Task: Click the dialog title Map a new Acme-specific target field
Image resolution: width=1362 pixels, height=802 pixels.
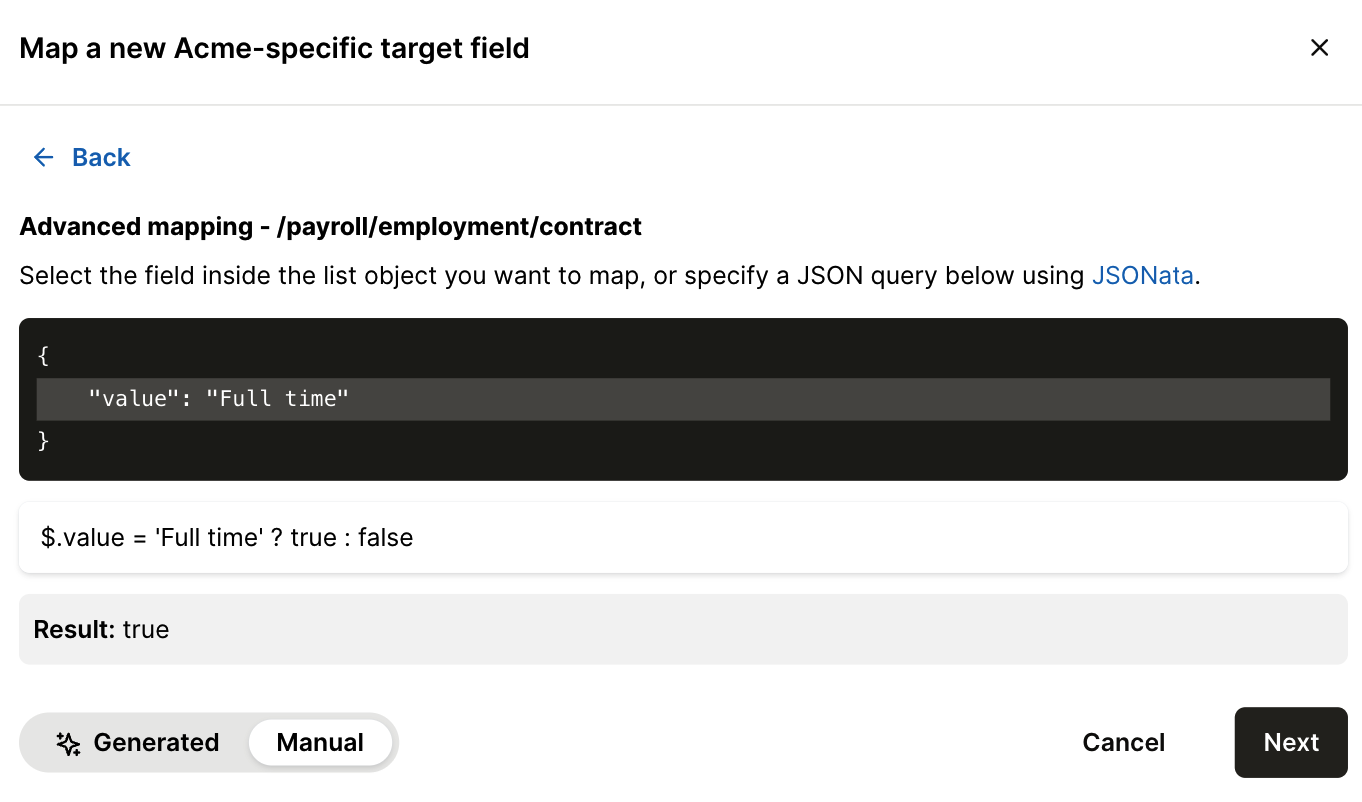Action: [x=274, y=48]
